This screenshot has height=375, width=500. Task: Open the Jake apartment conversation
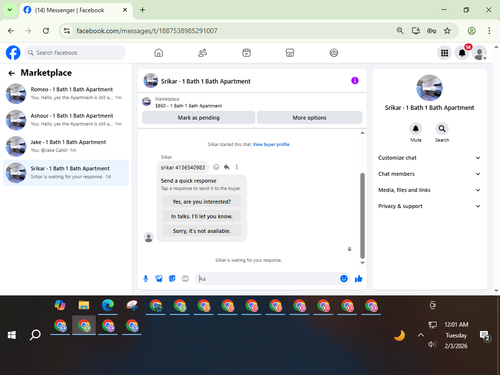coord(66,146)
